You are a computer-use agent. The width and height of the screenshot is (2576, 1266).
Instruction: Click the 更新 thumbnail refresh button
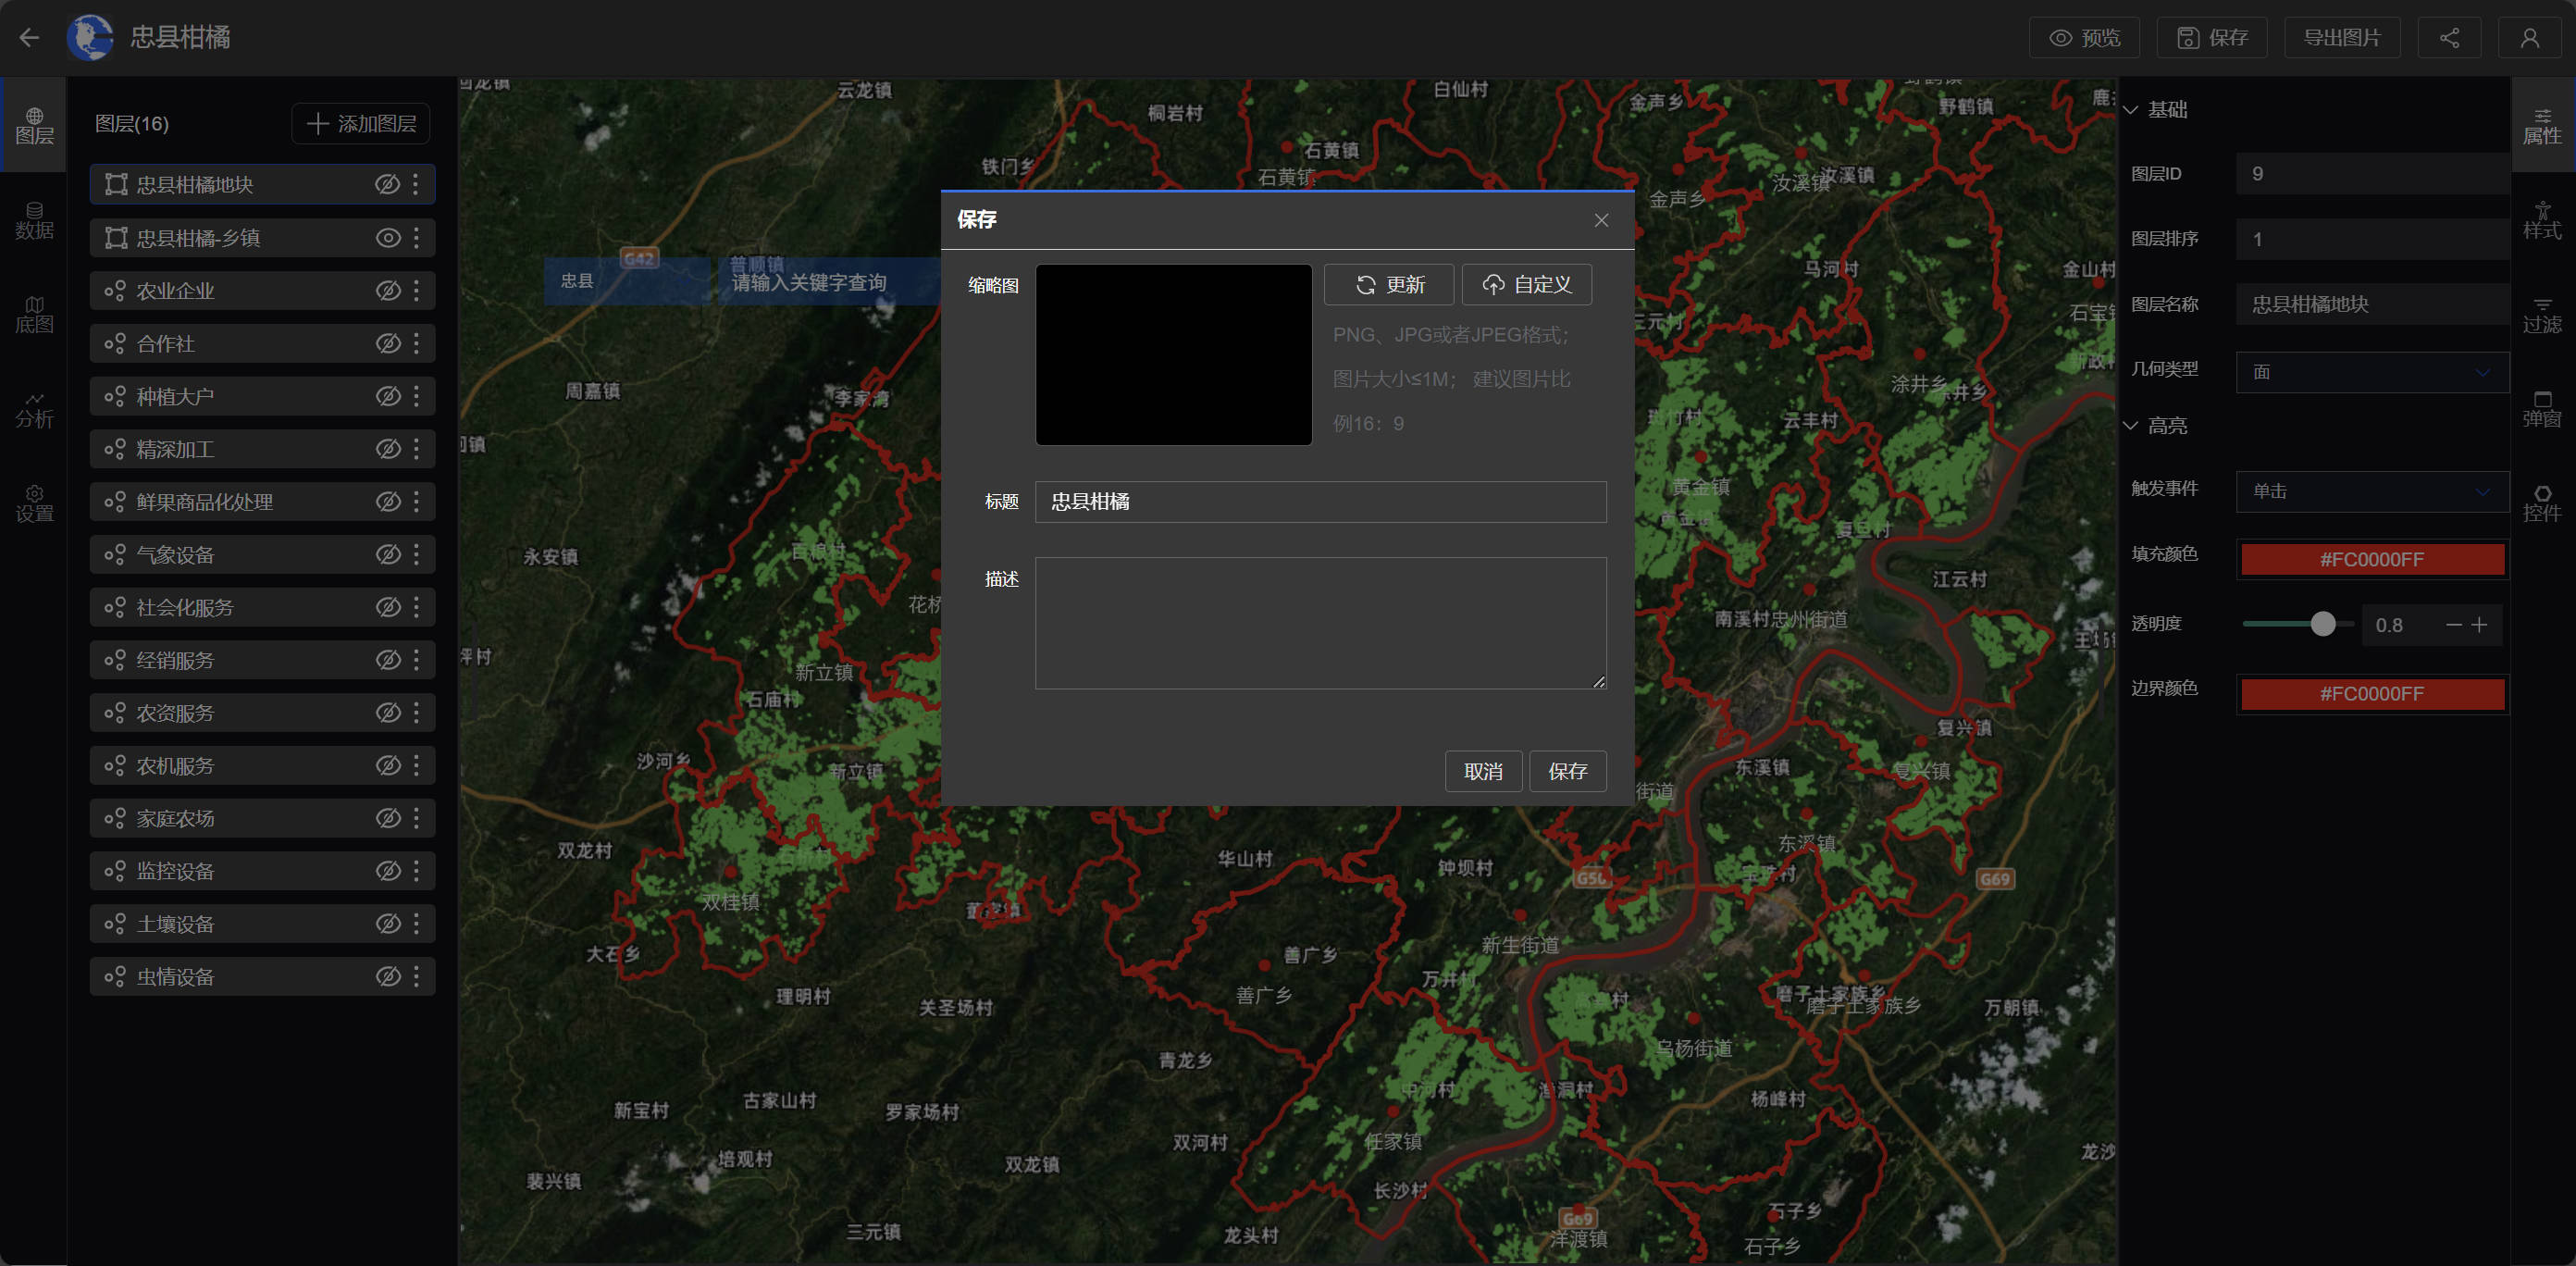1388,285
